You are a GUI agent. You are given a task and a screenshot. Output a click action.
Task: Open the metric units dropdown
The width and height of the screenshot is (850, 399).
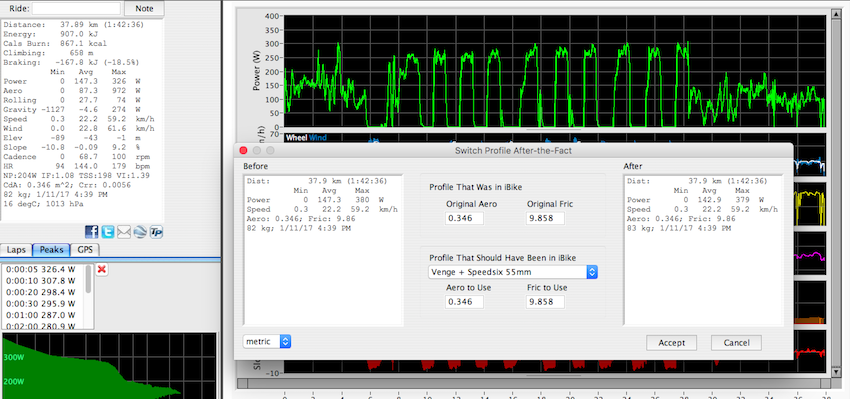click(267, 342)
